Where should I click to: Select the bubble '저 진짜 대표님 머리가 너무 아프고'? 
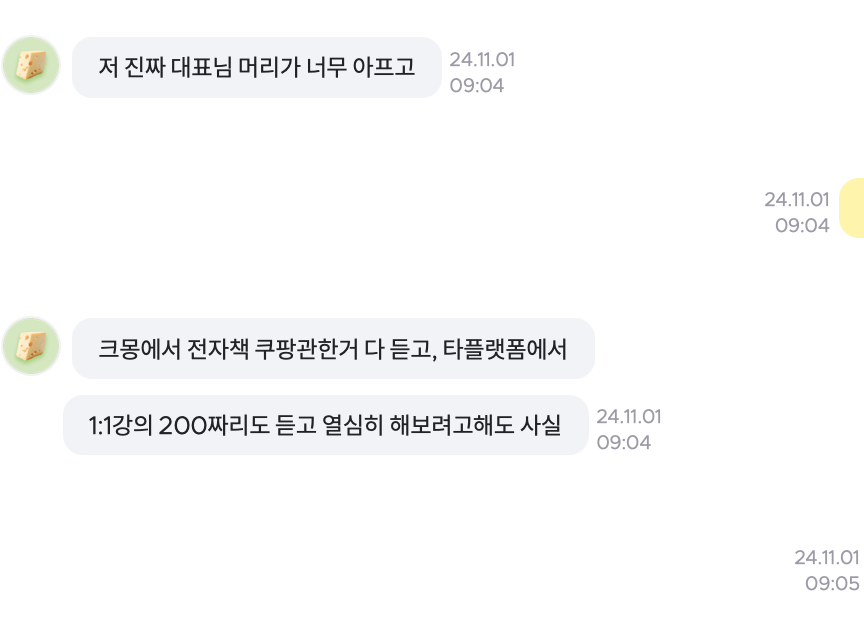256,68
